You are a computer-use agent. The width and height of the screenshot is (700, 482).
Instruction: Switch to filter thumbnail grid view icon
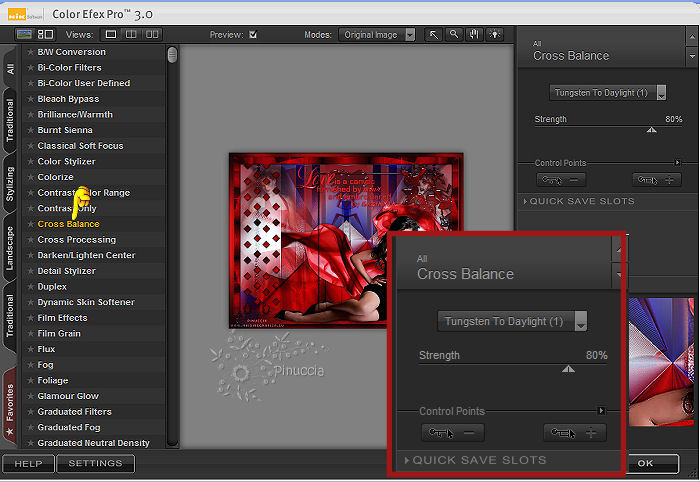45,34
